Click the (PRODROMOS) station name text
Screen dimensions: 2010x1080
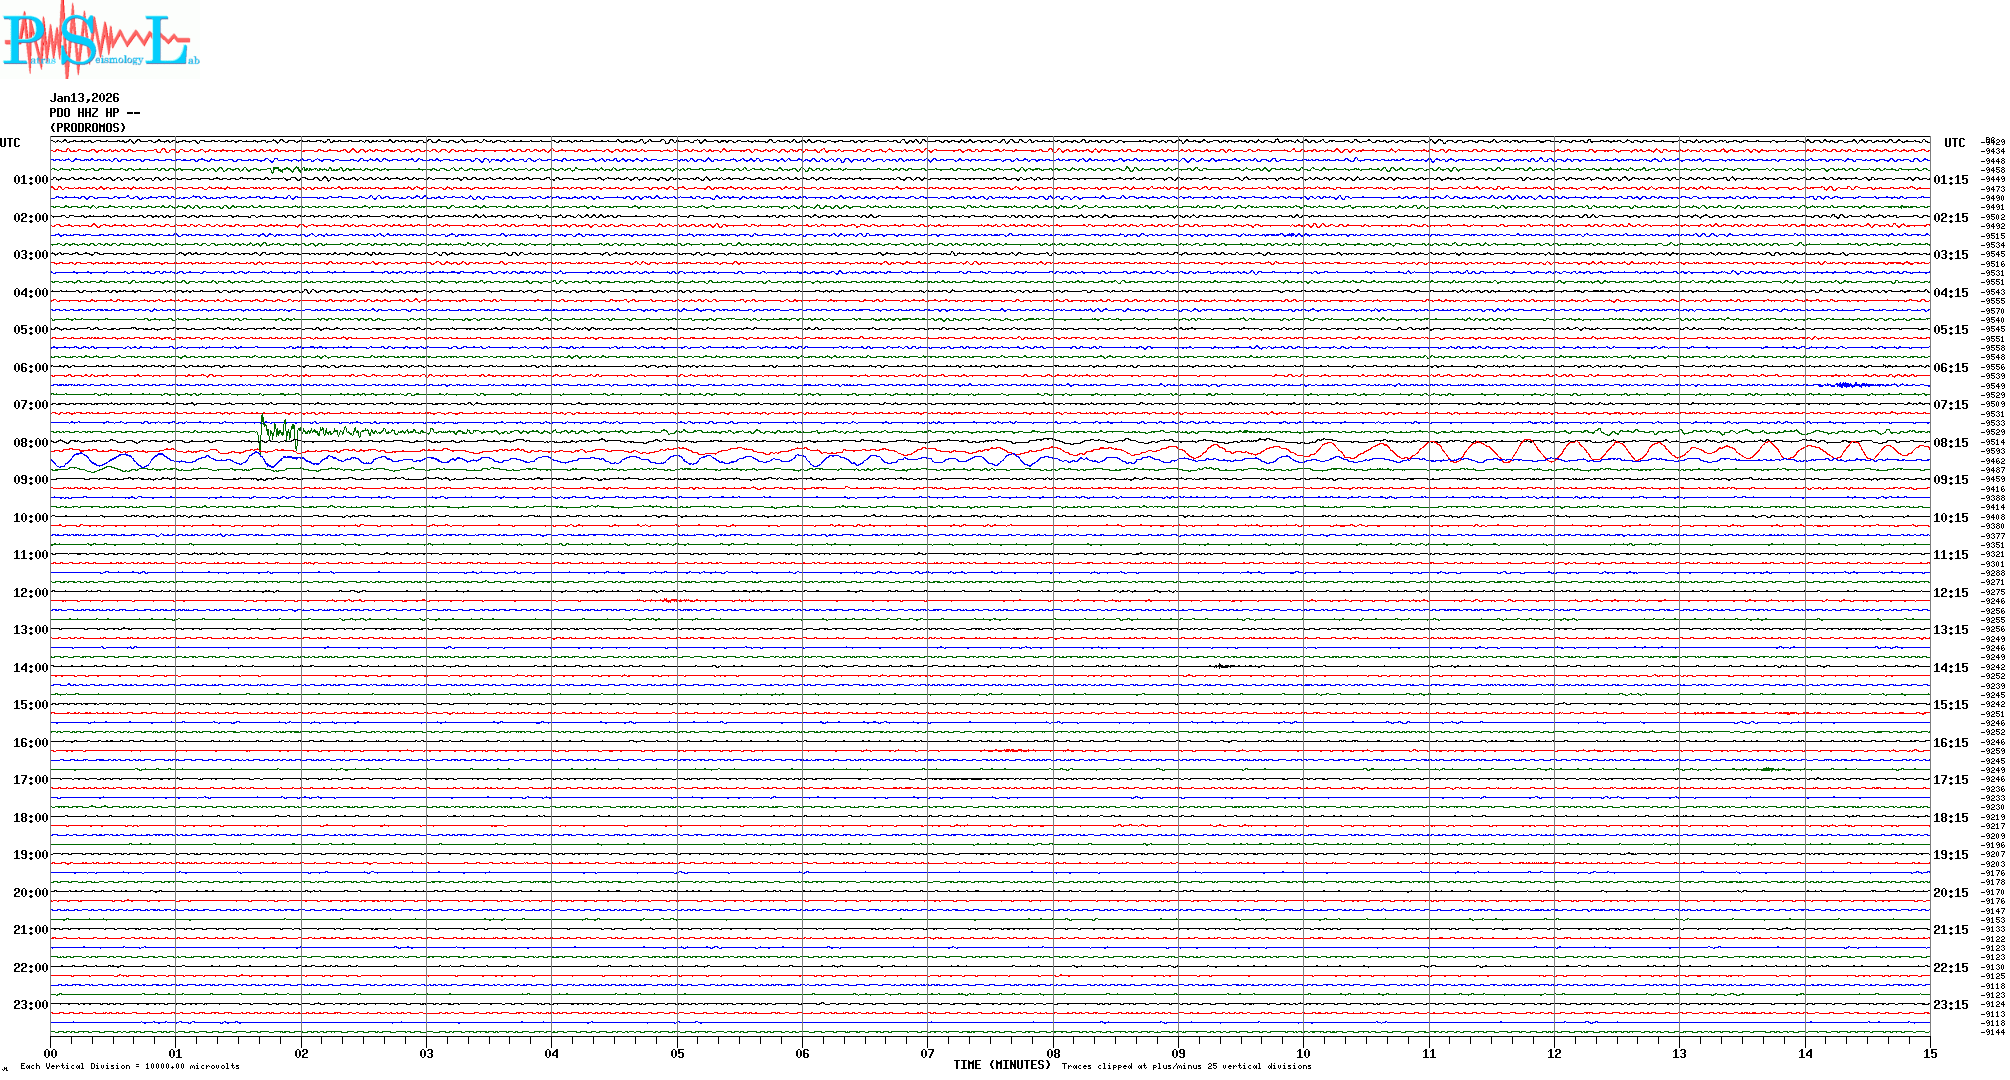[x=88, y=128]
